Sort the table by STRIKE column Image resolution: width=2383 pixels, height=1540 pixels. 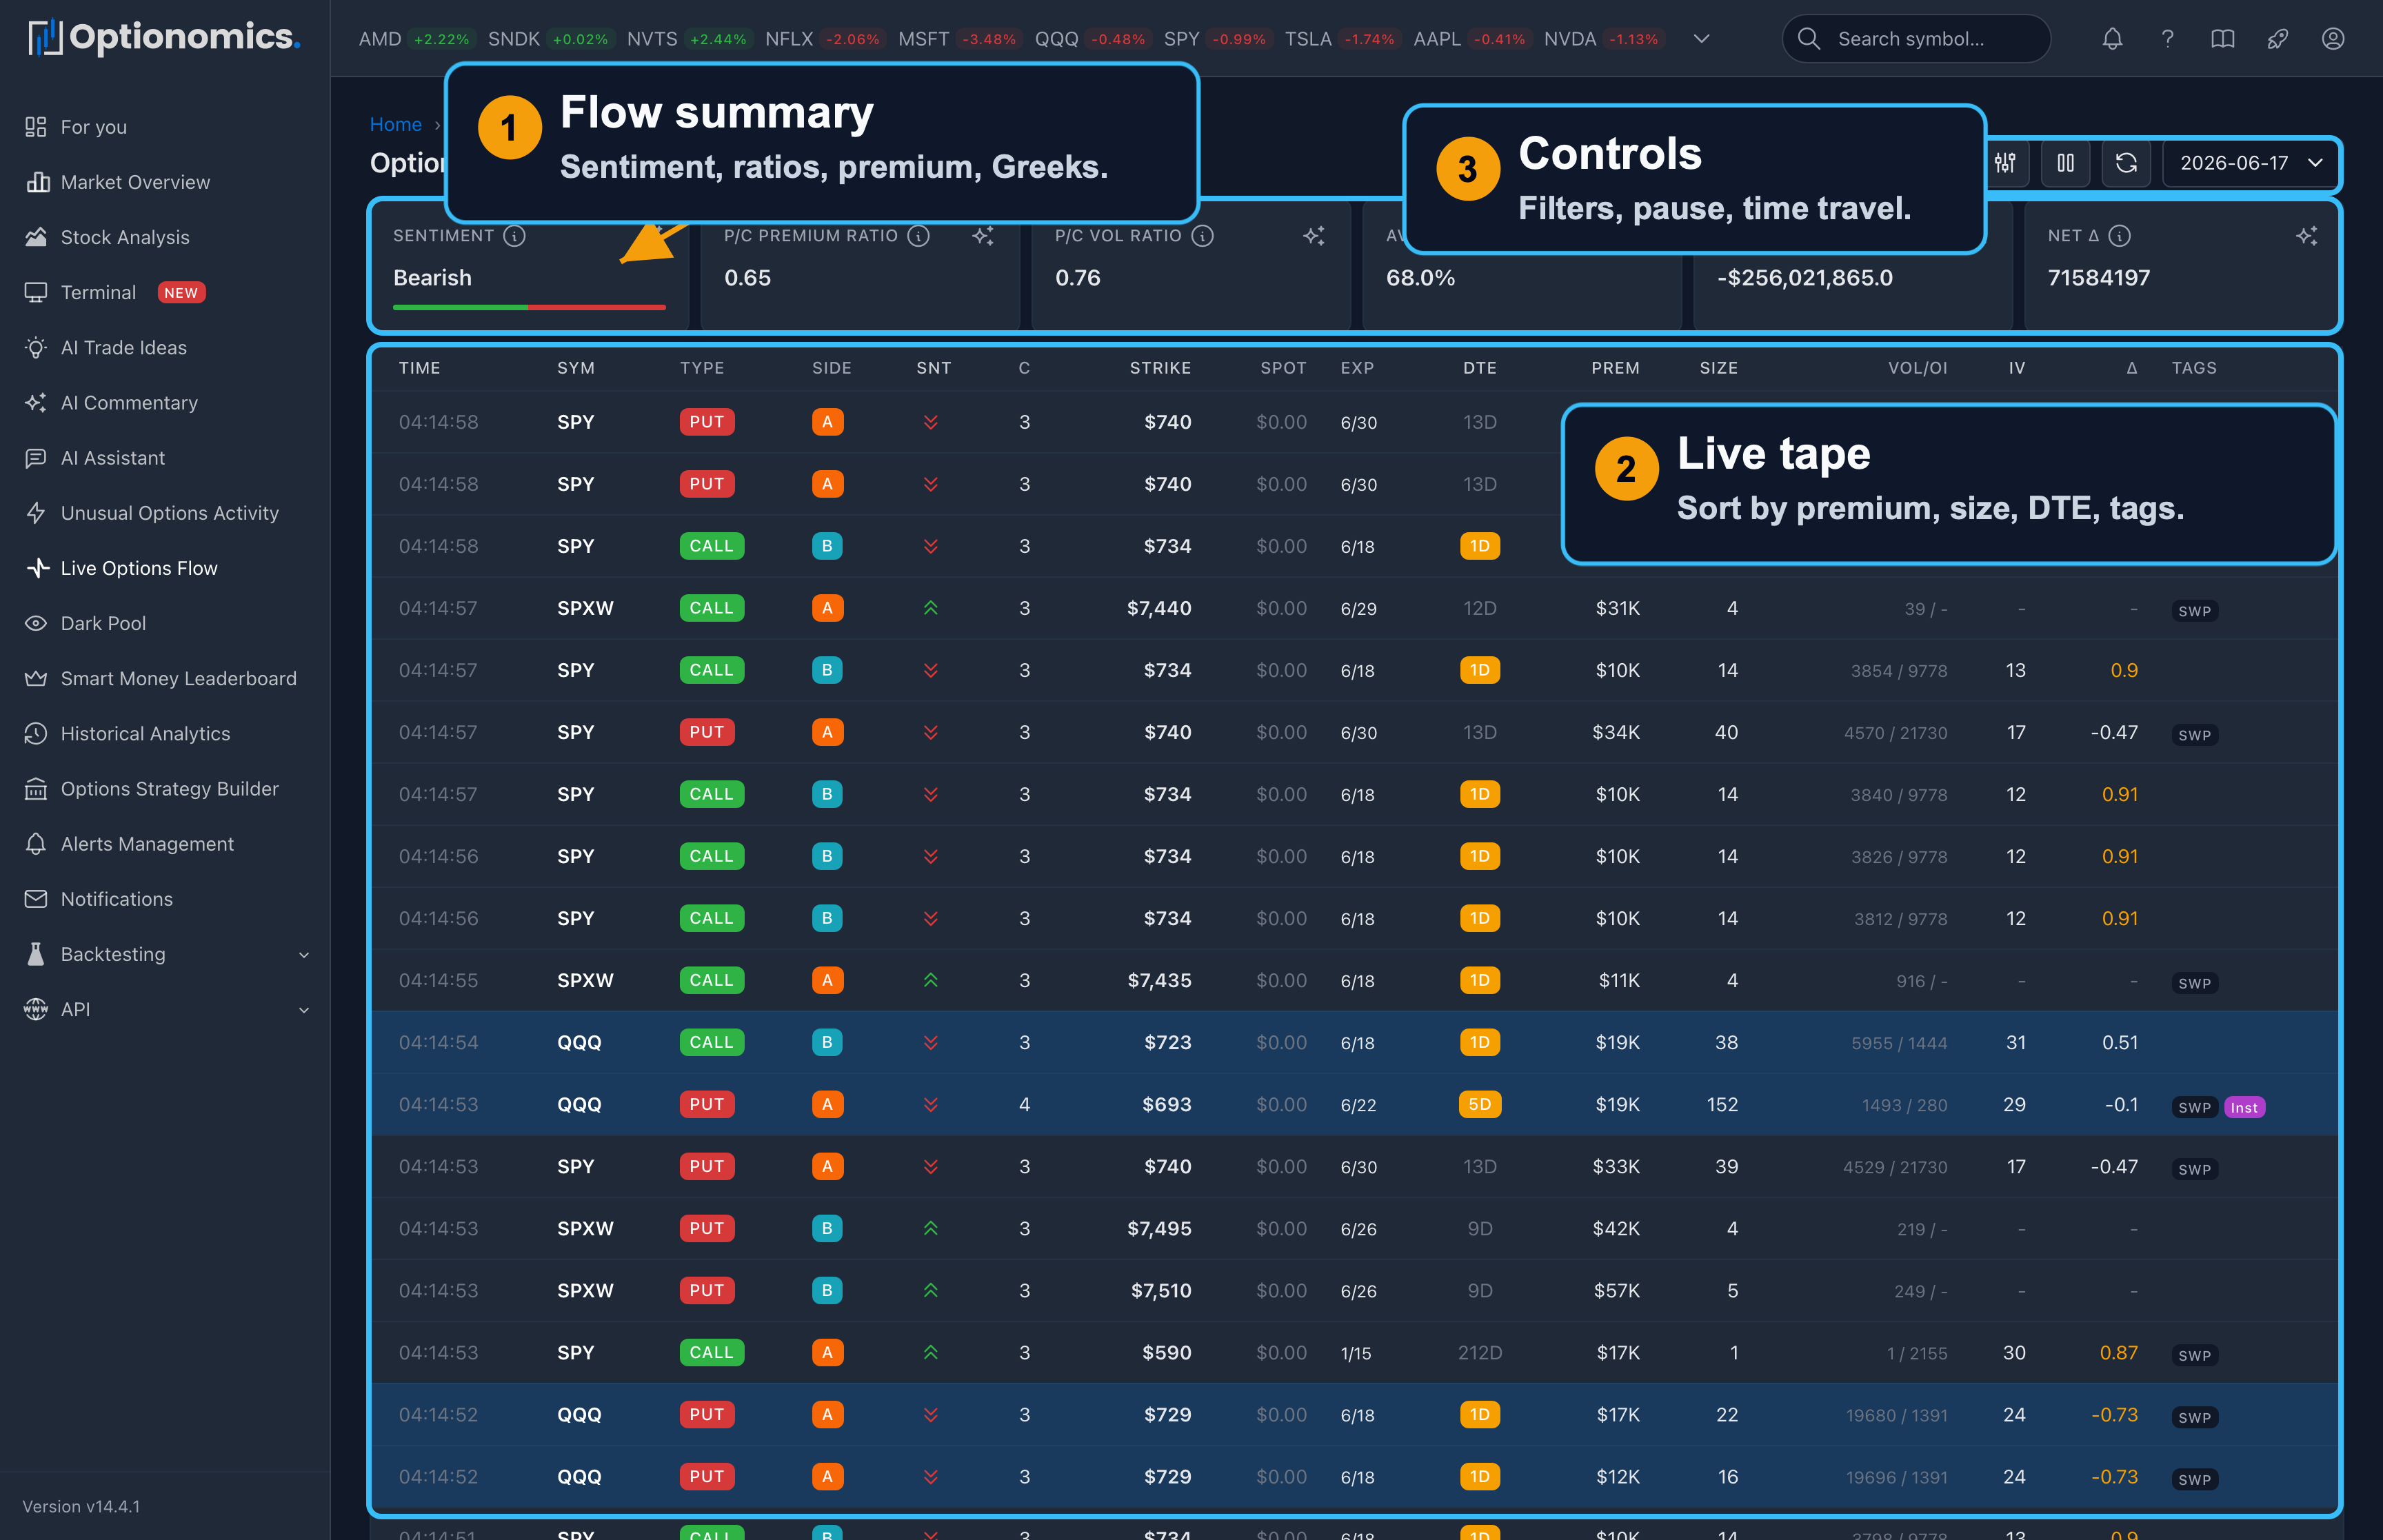coord(1160,368)
